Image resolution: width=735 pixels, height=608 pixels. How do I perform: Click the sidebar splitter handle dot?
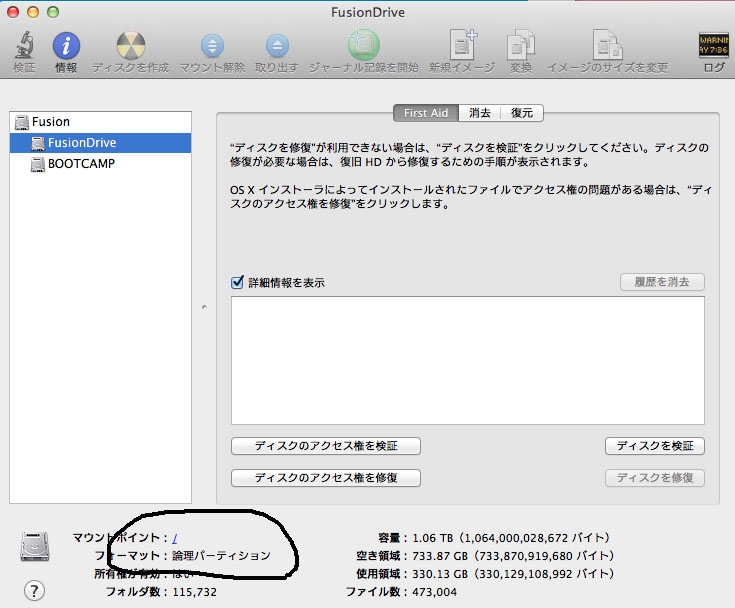click(204, 307)
